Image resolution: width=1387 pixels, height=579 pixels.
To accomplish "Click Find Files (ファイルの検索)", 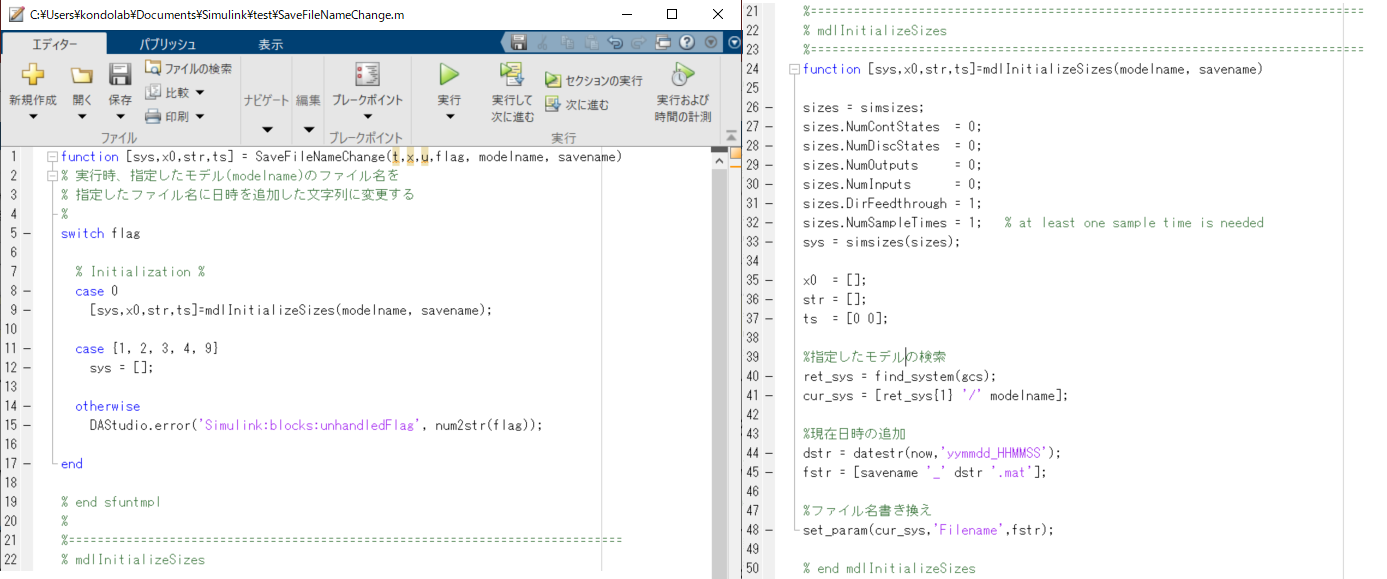I will pyautogui.click(x=188, y=68).
